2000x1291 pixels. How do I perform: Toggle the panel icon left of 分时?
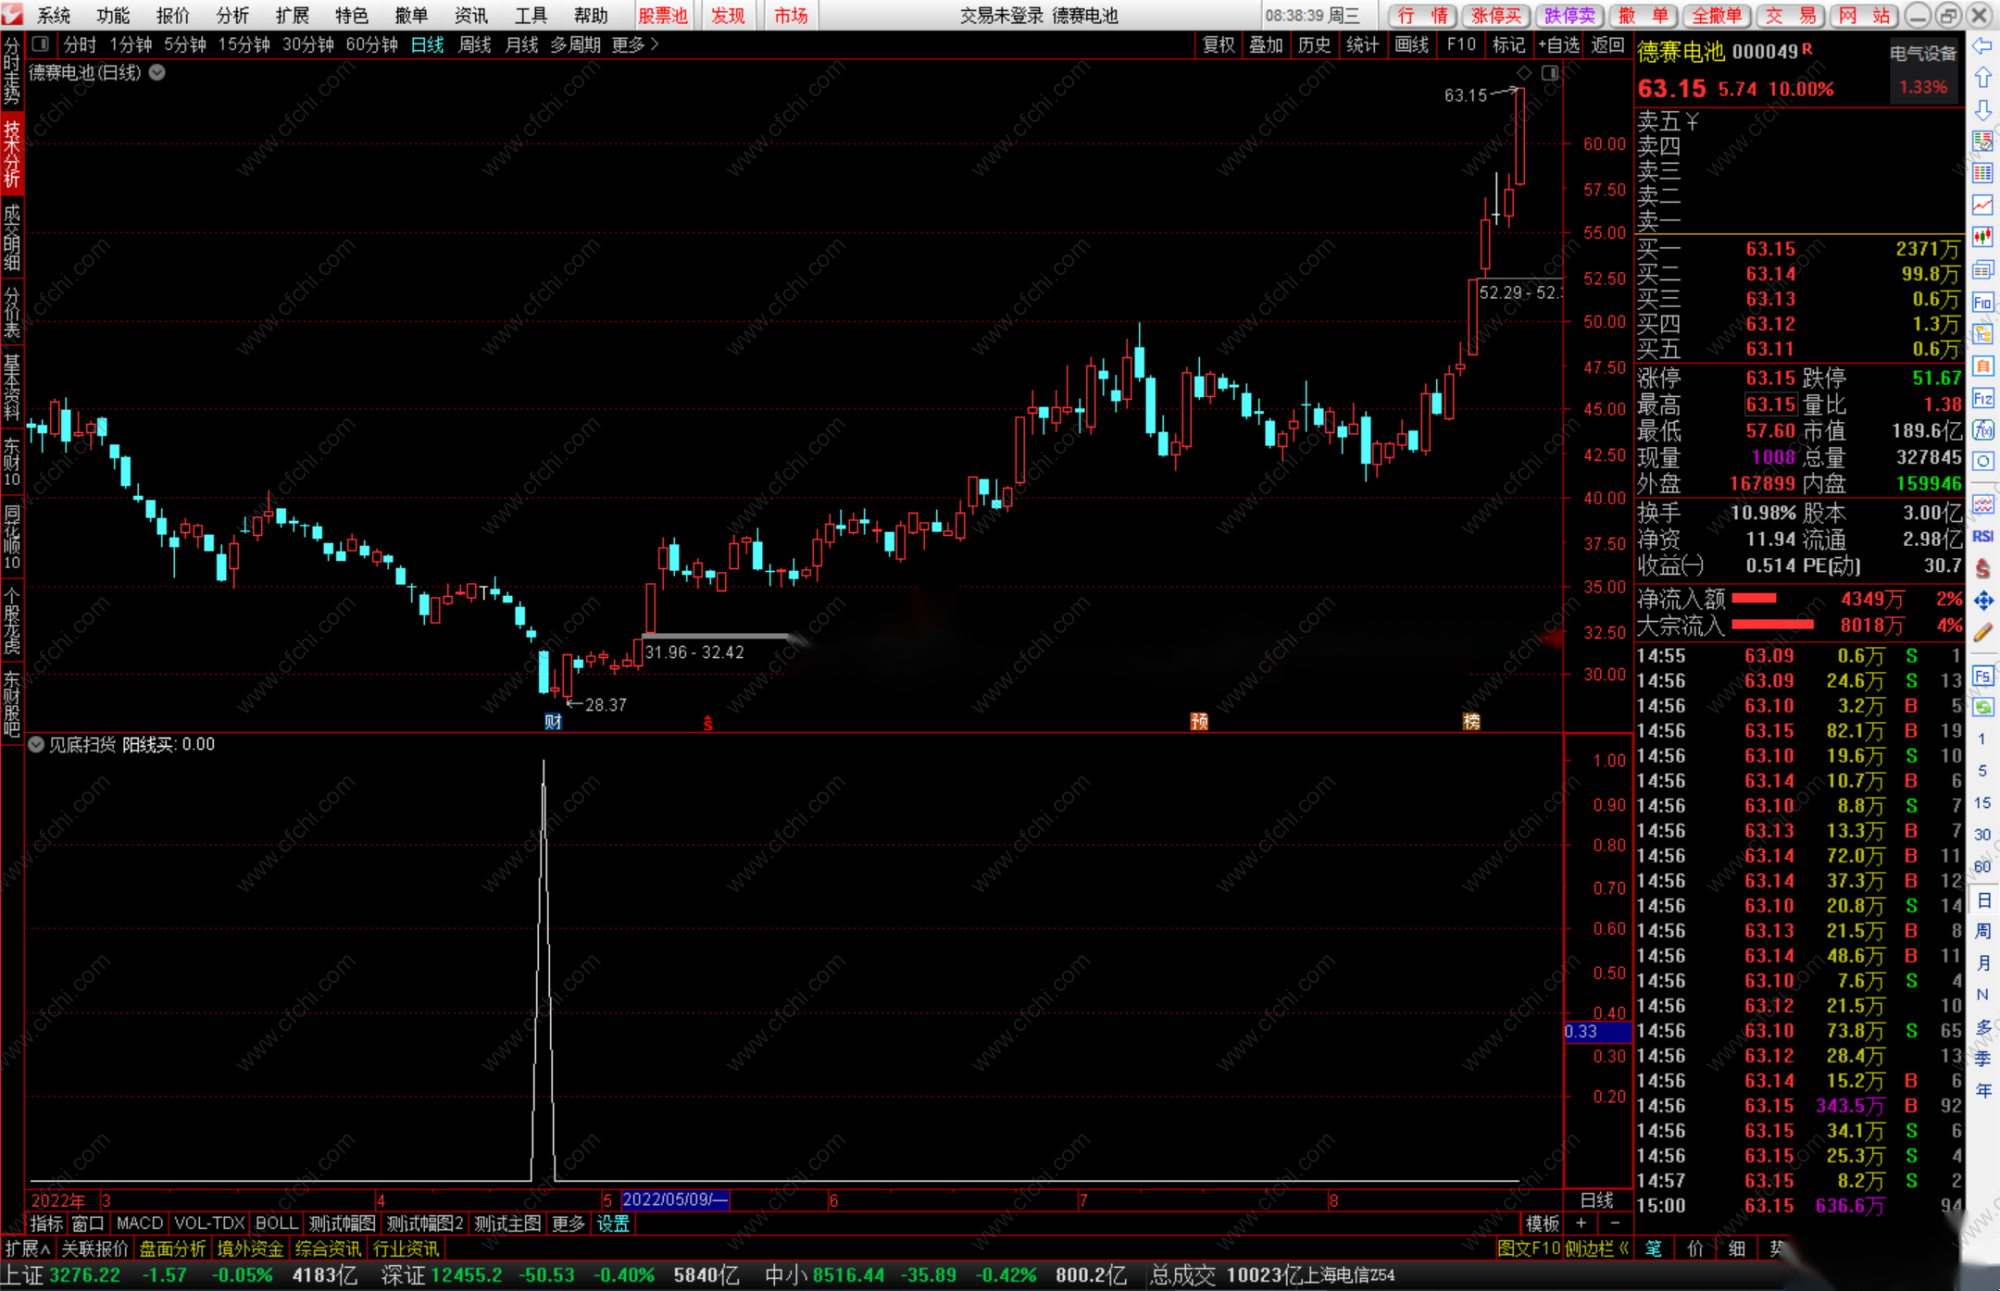[x=40, y=44]
